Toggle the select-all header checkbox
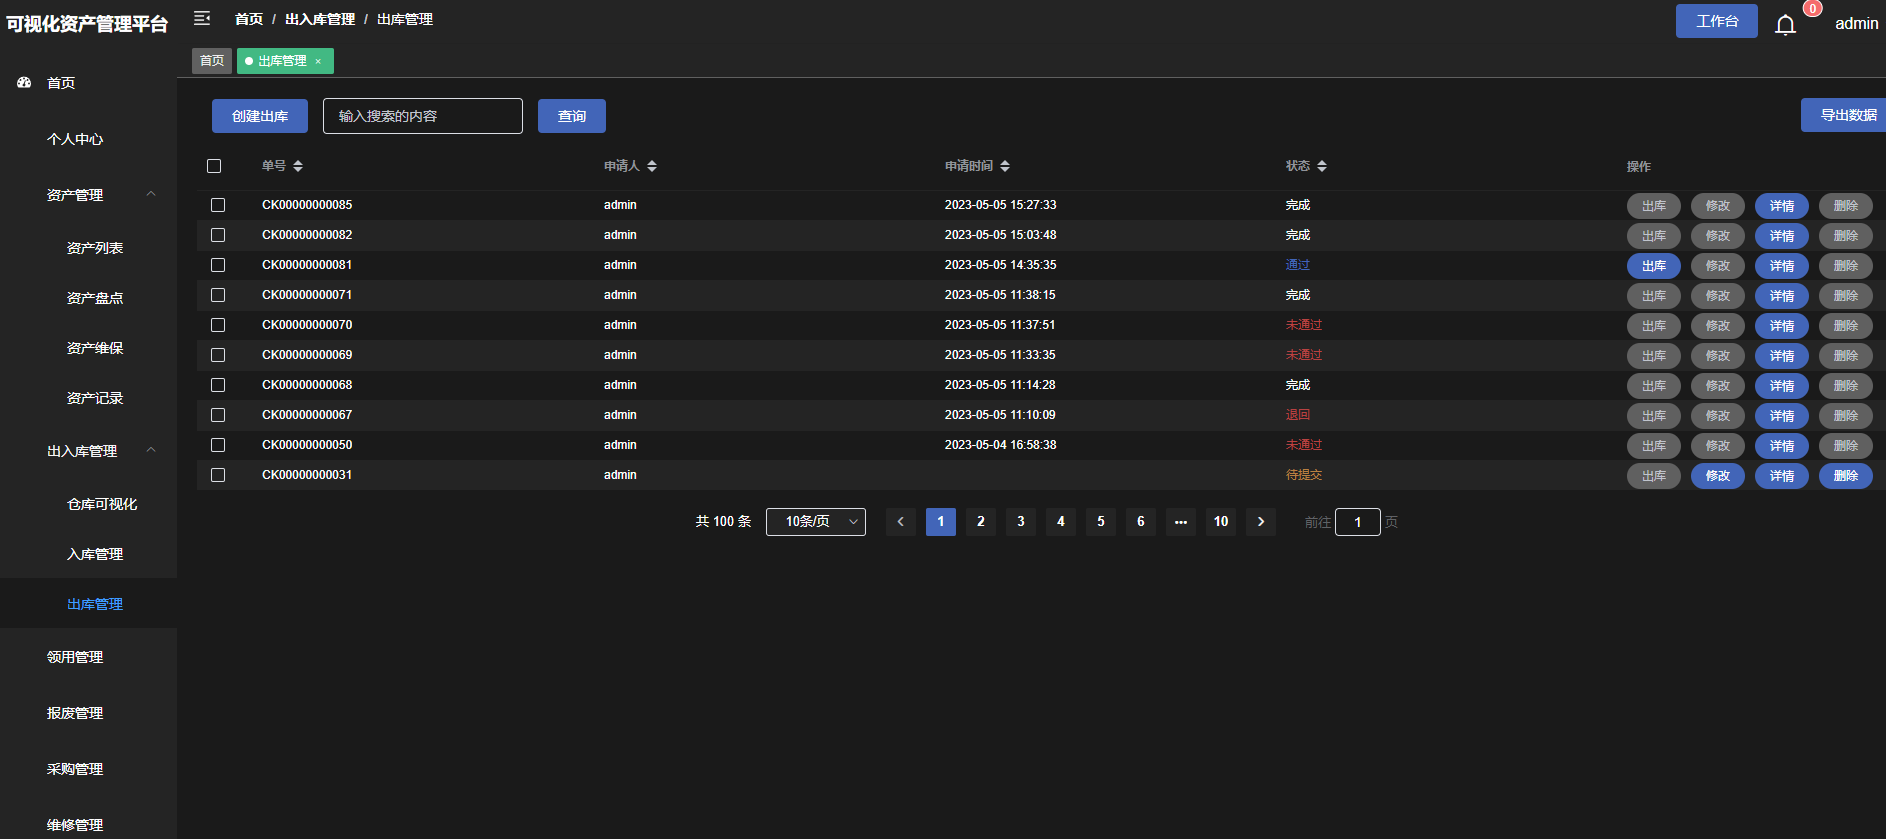The height and width of the screenshot is (839, 1886). click(x=214, y=166)
